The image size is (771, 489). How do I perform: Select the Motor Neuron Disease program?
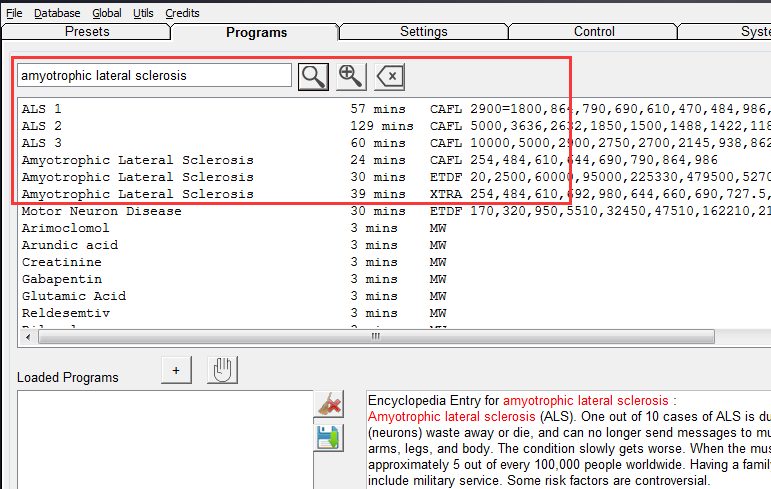[x=101, y=211]
